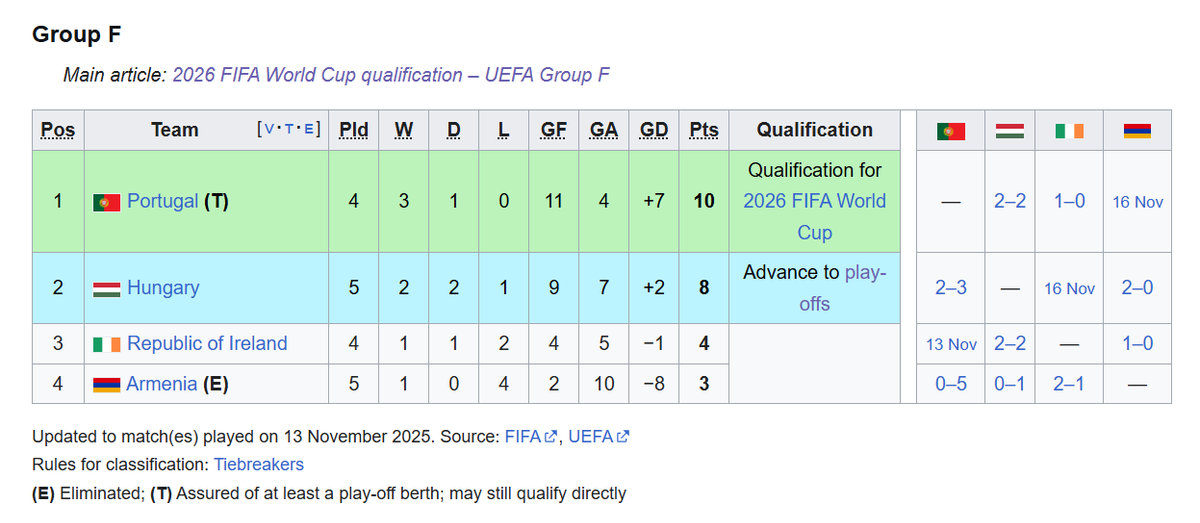1200x523 pixels.
Task: Open the Tiebreakers rules link
Action: tap(258, 464)
